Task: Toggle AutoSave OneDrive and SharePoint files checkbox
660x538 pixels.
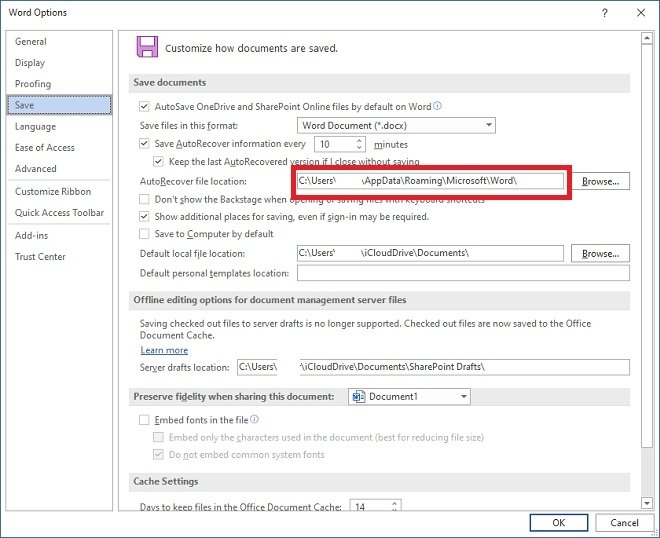Action: coord(144,106)
